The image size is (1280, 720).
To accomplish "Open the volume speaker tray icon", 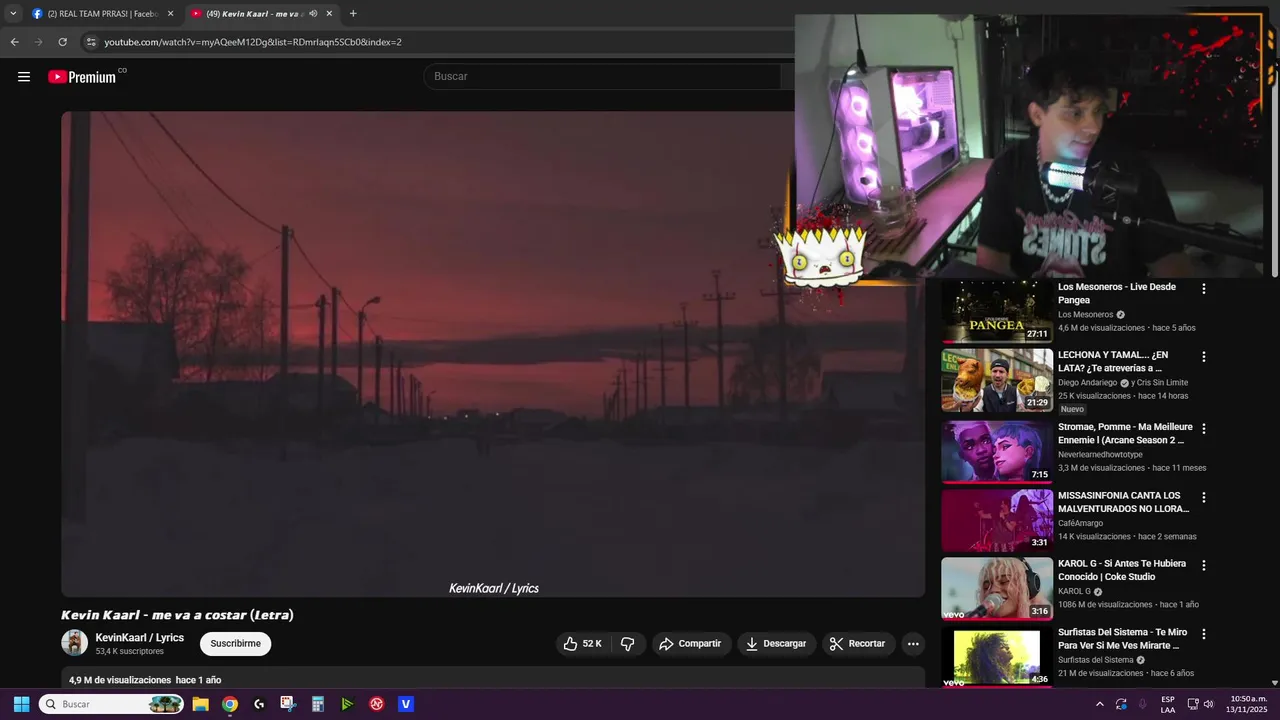I will click(1208, 704).
